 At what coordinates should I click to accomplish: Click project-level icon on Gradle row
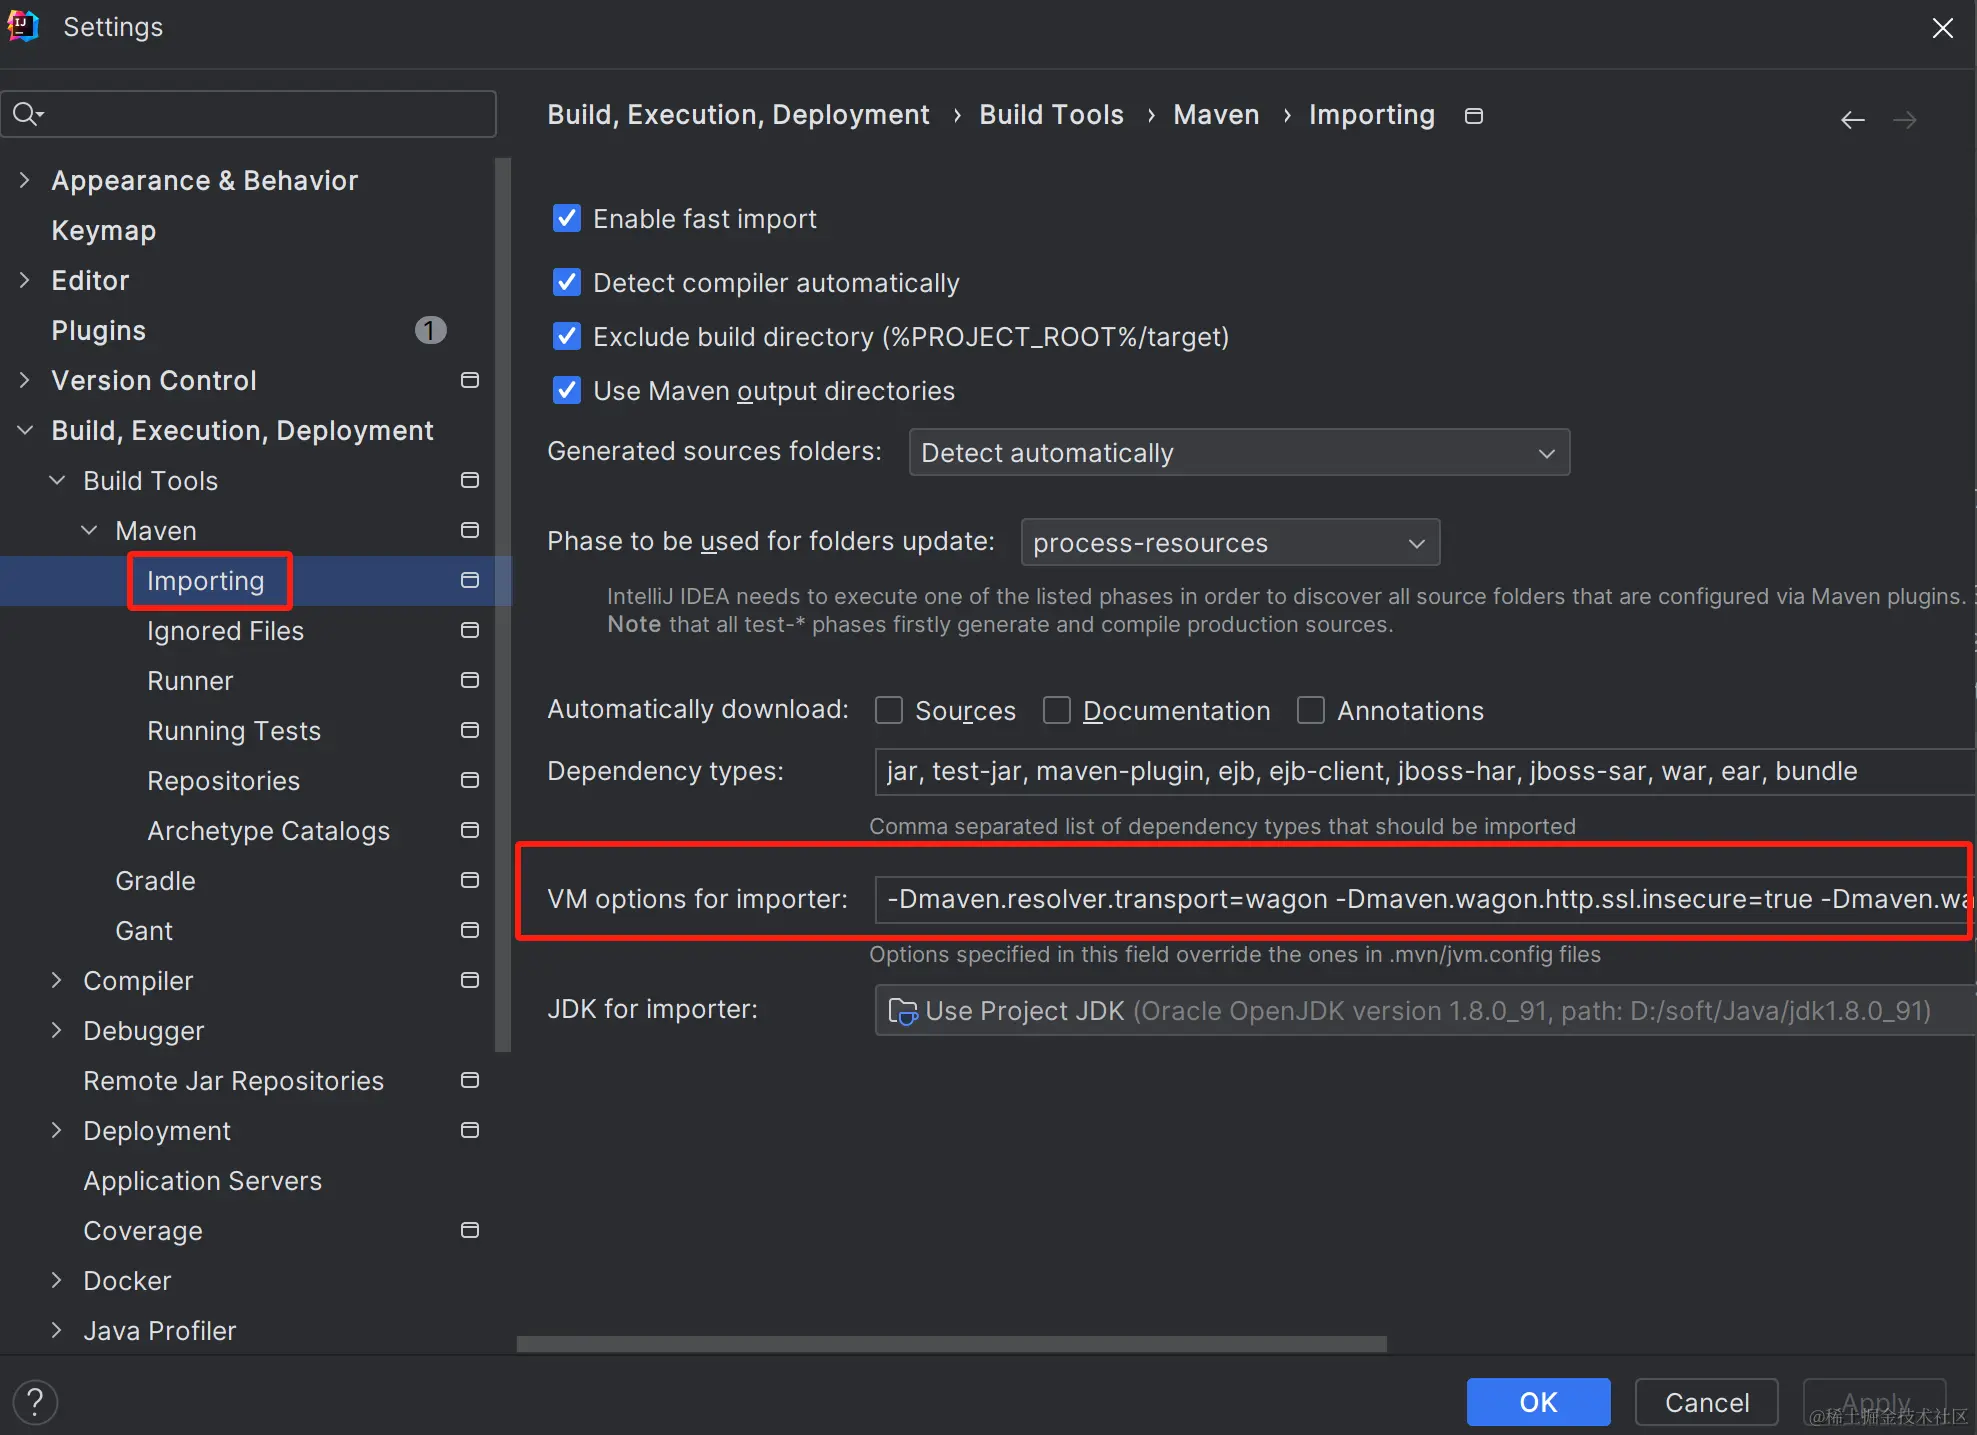[x=469, y=880]
